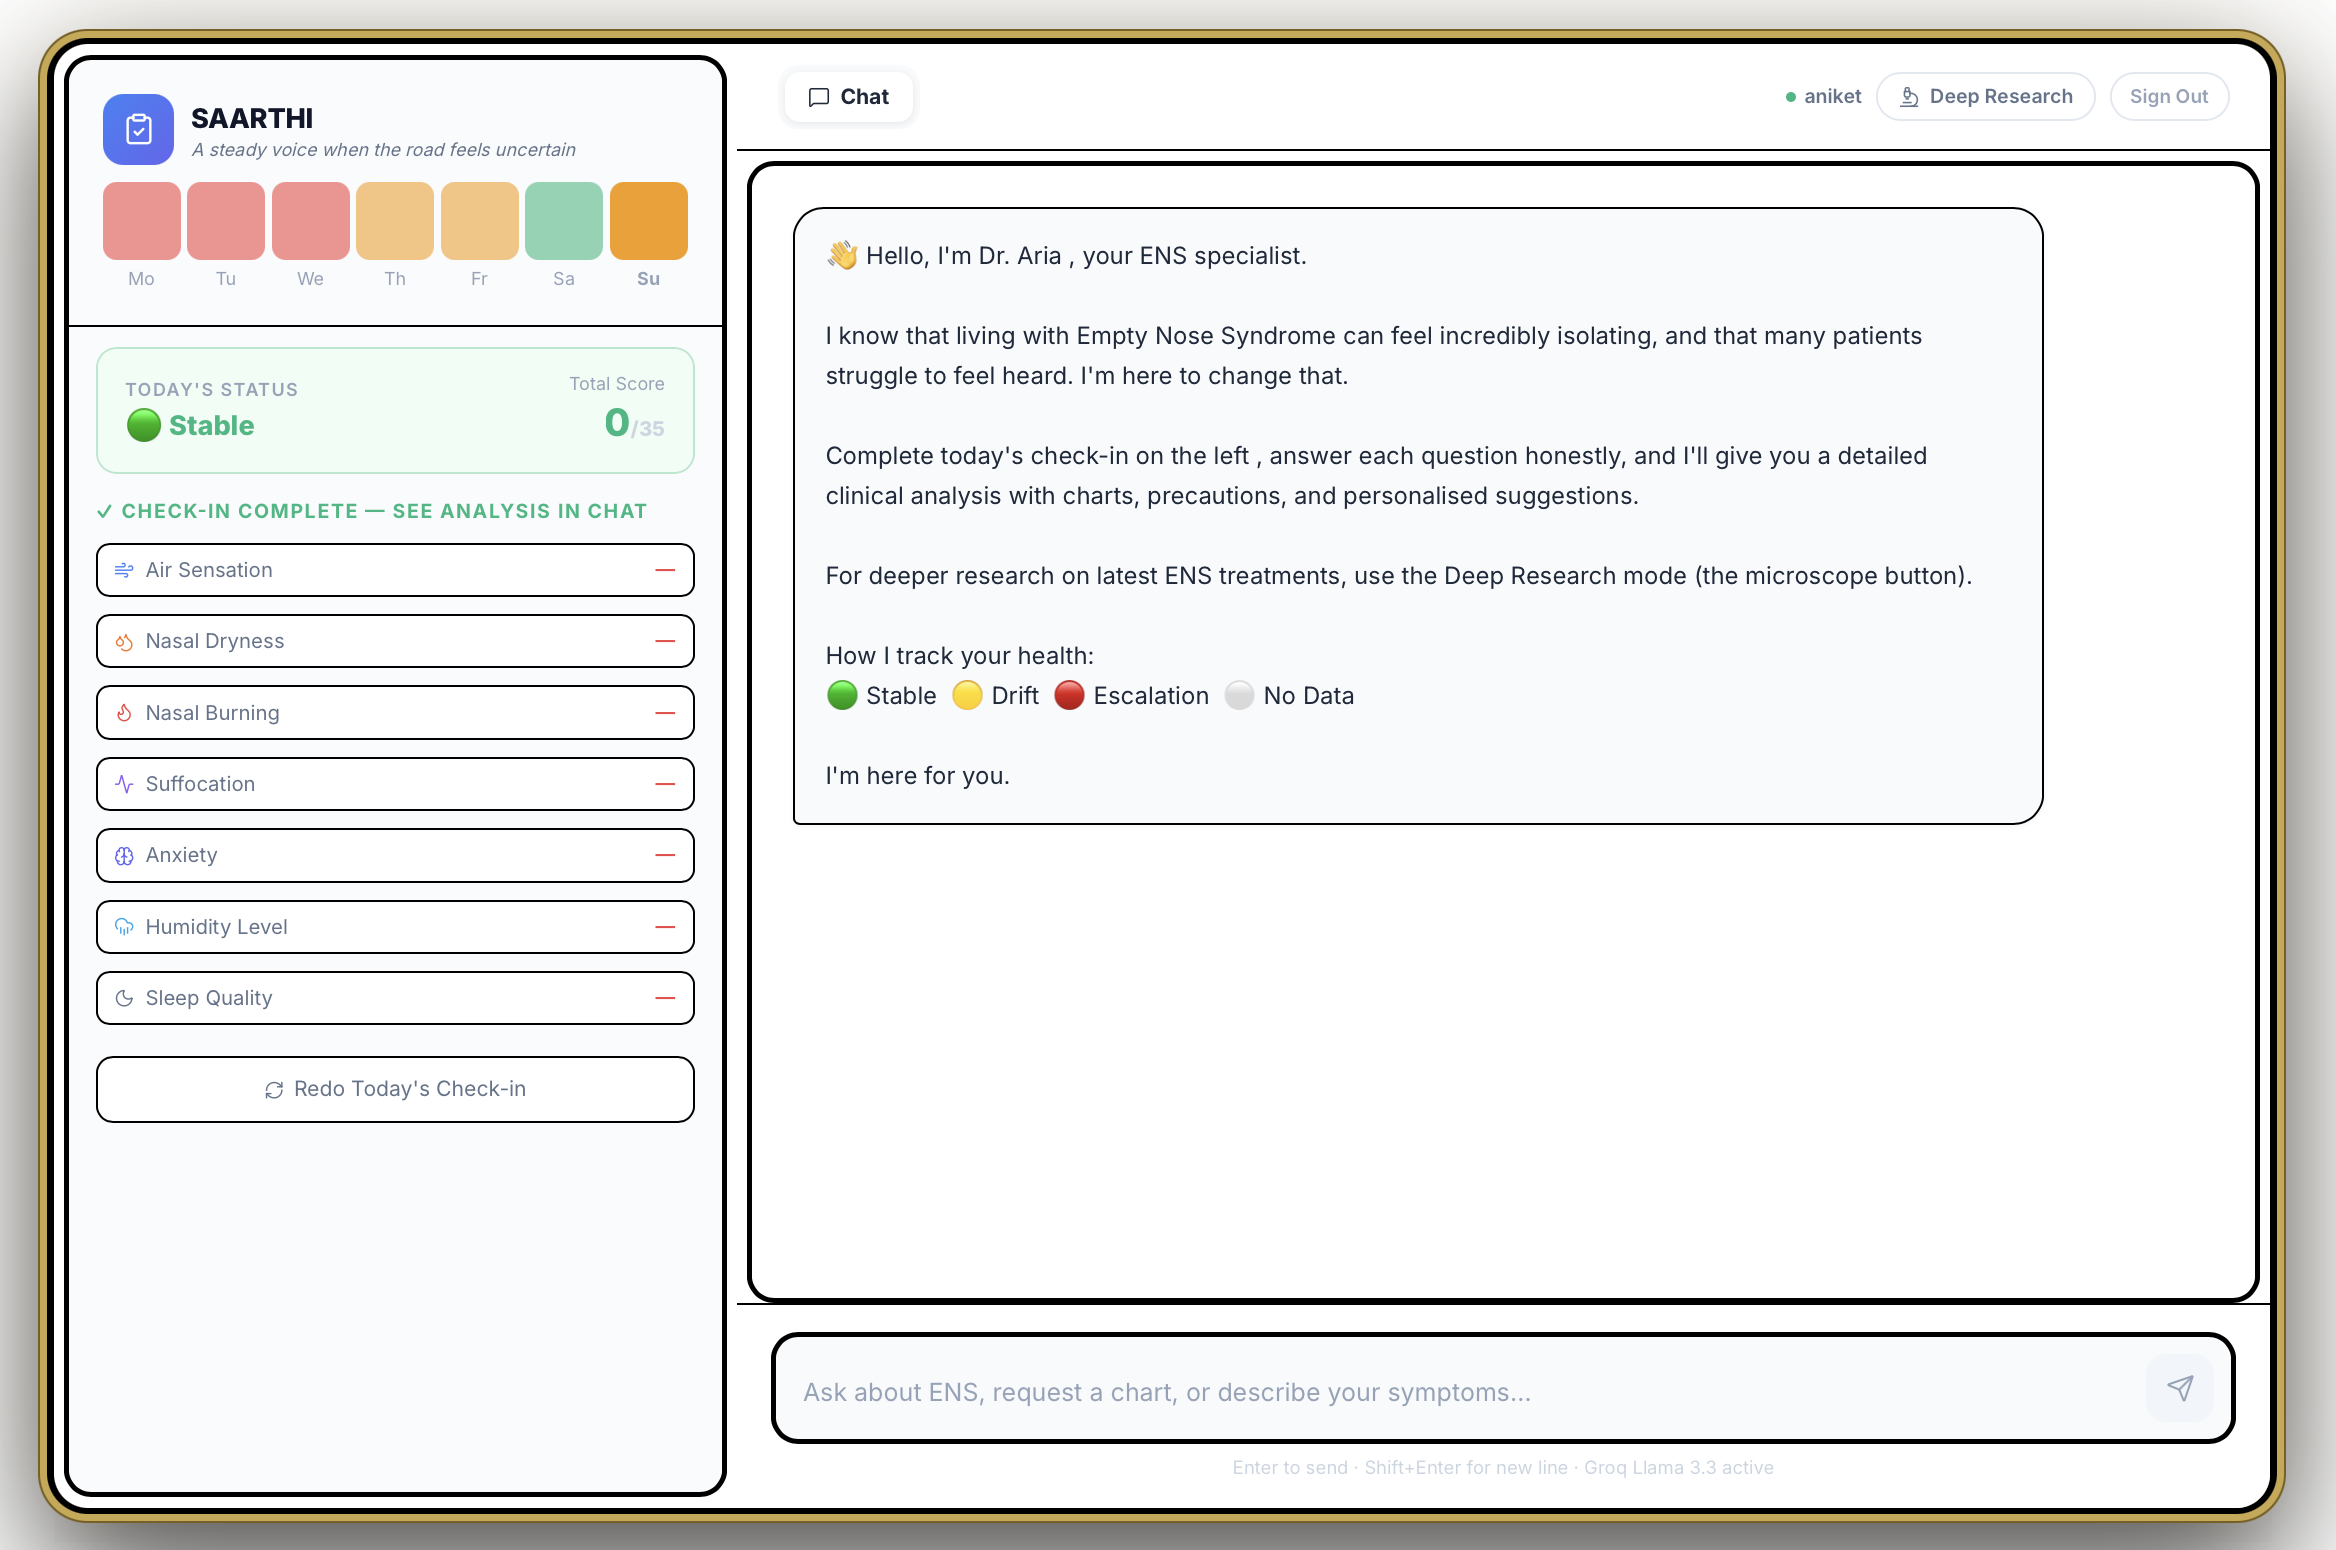Click the send paper-plane icon
The image size is (2336, 1550).
(x=2179, y=1388)
